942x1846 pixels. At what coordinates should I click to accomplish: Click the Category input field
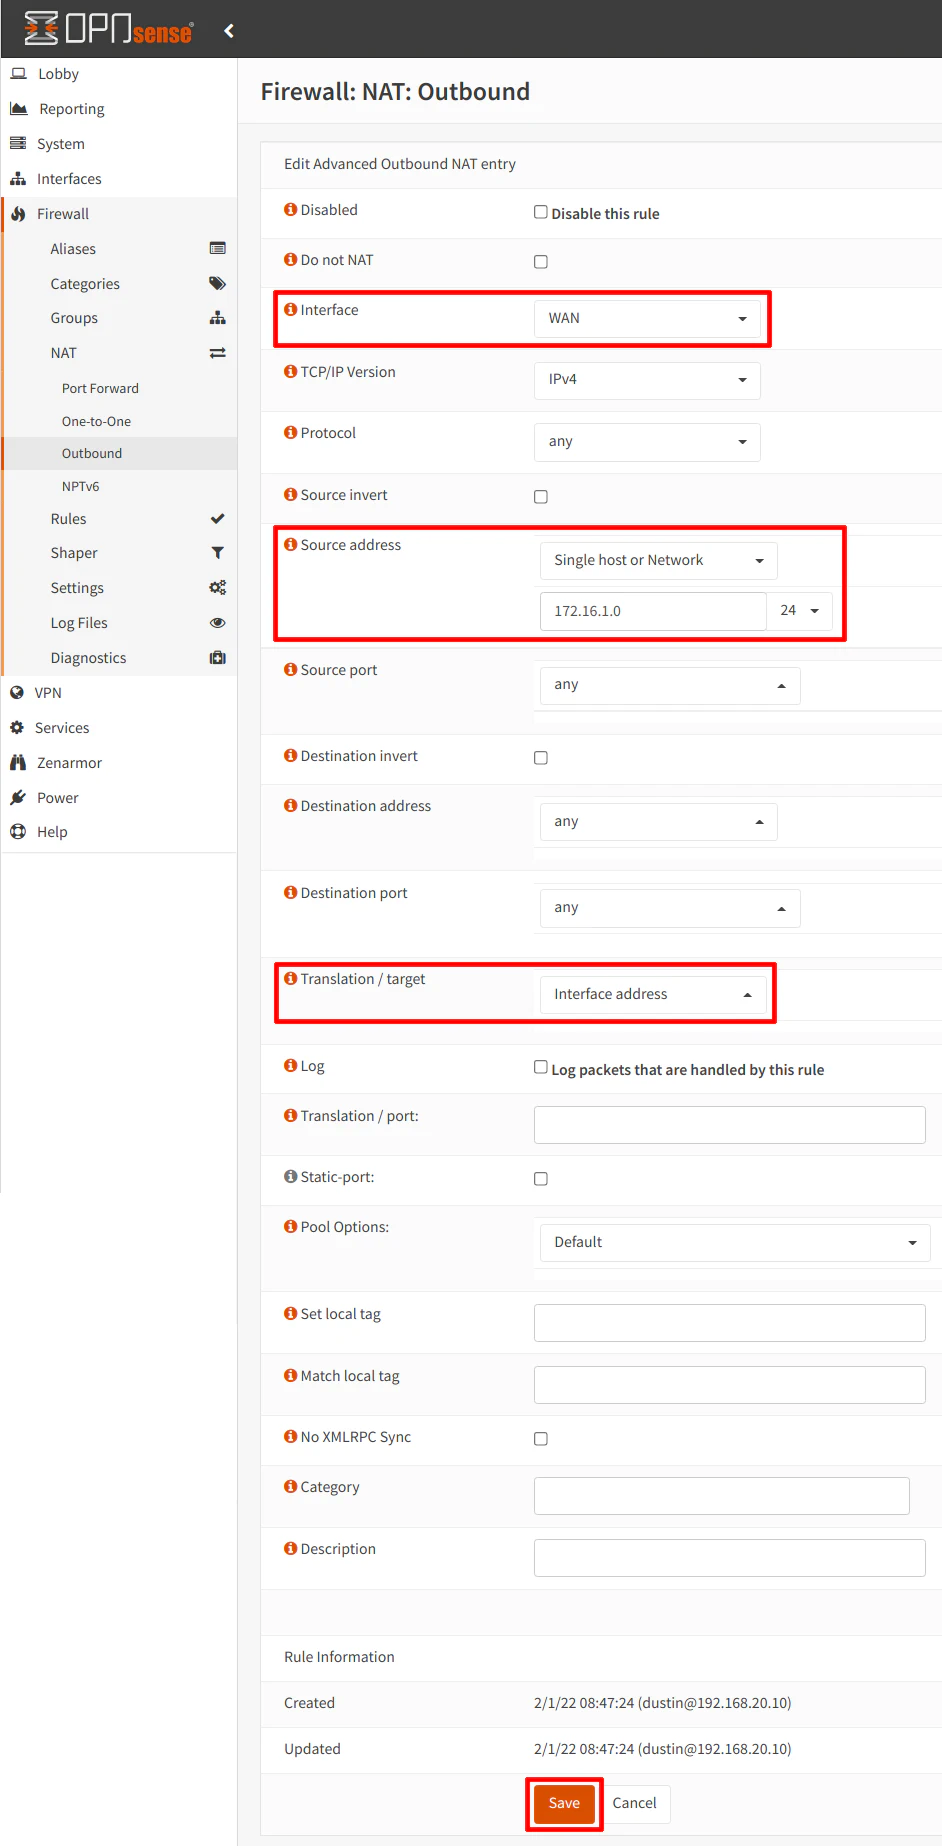[x=721, y=1496]
